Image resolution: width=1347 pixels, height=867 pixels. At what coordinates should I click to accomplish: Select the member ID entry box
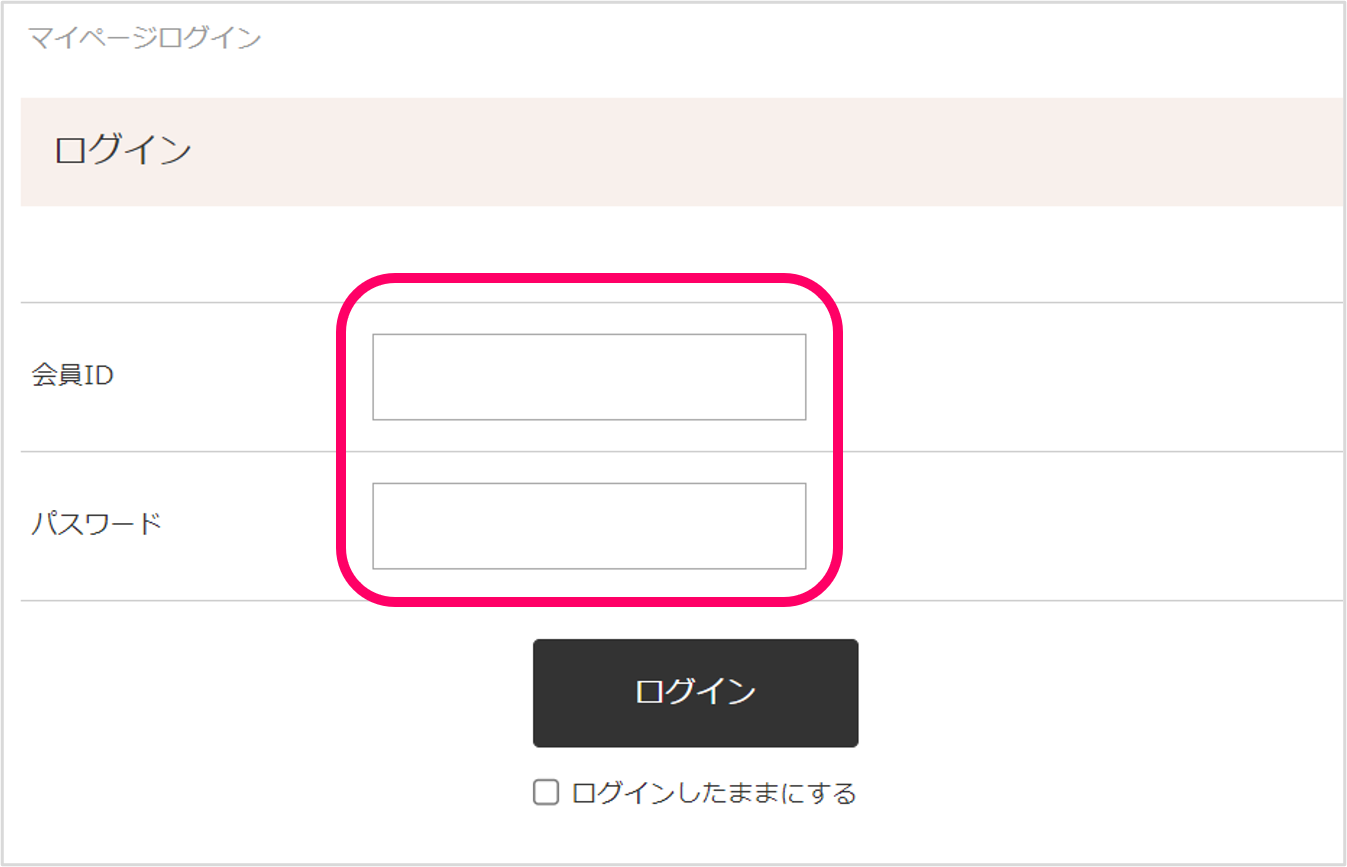click(x=589, y=377)
